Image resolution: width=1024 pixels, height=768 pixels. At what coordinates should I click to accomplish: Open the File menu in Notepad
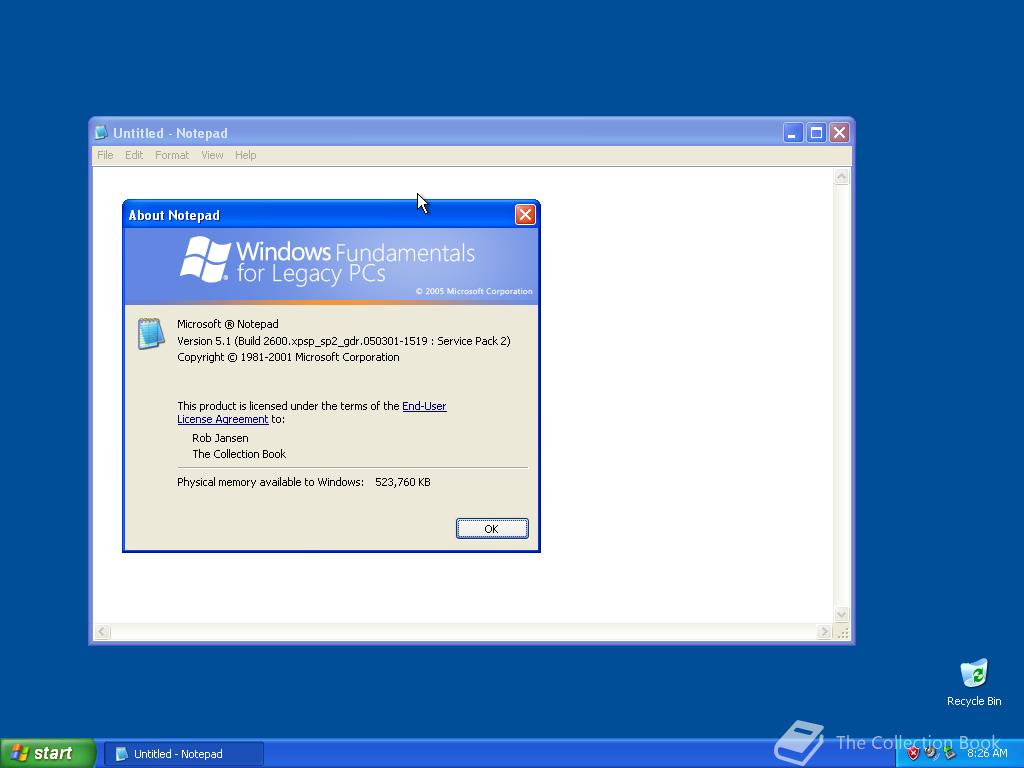[x=105, y=155]
